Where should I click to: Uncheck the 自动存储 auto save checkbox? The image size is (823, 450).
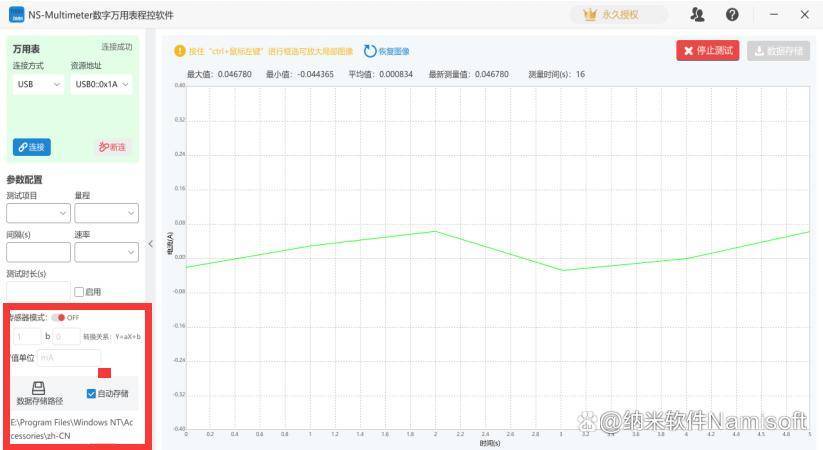91,394
